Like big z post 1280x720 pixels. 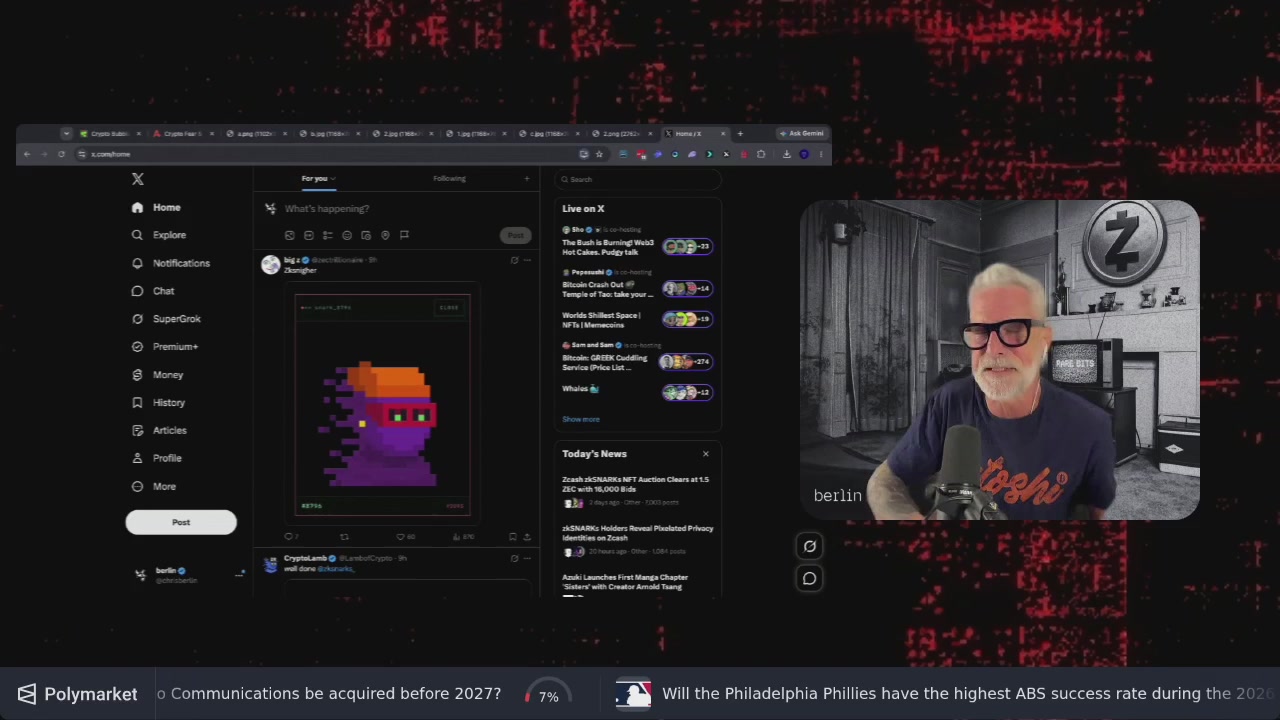[x=404, y=537]
